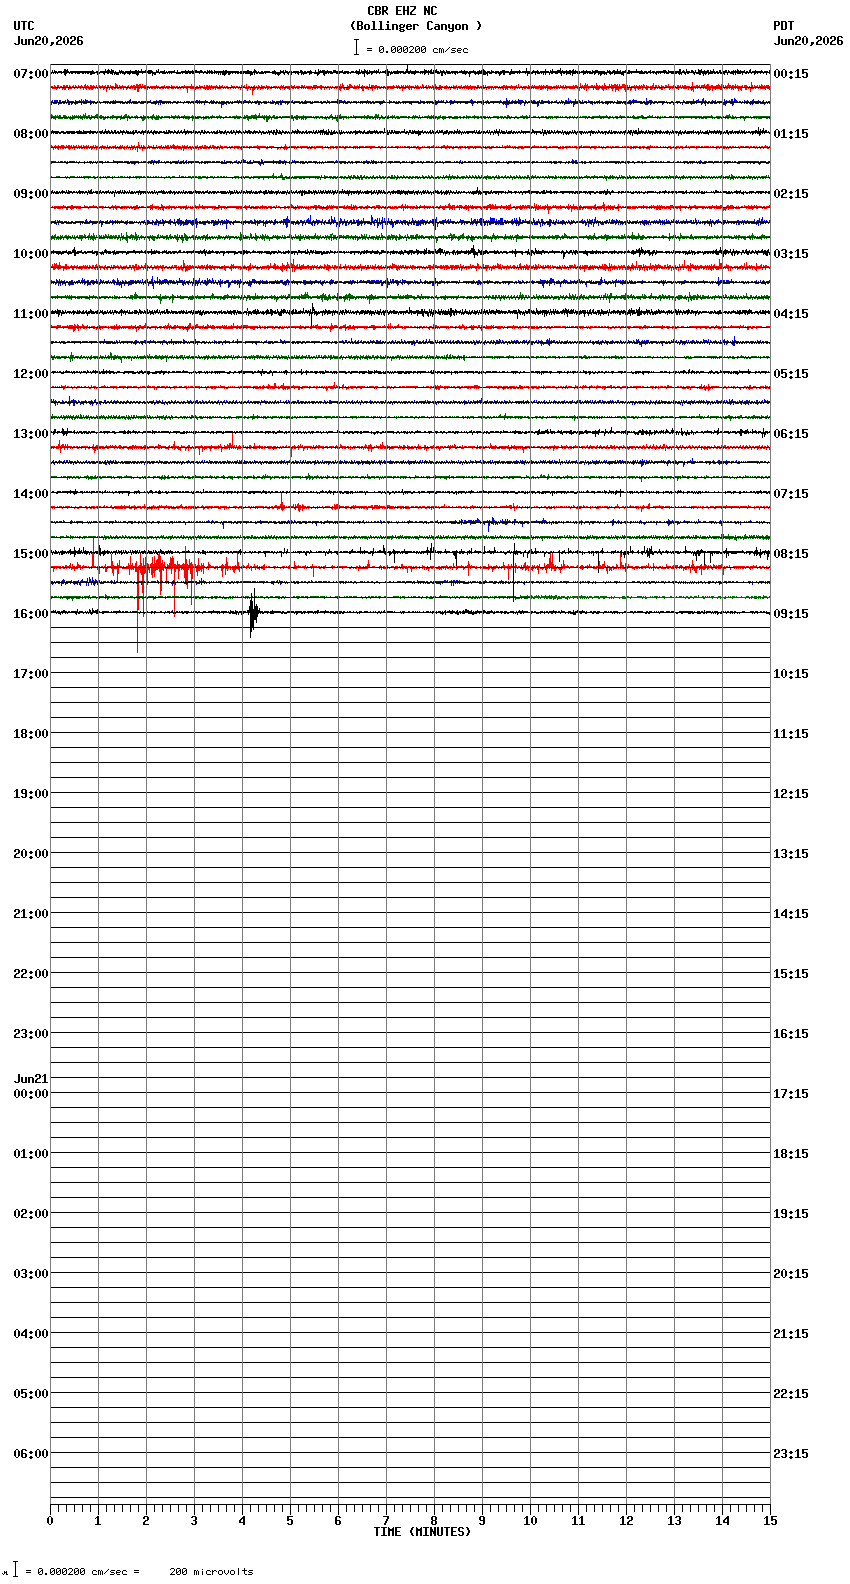The image size is (850, 1584).
Task: Click minute 2 on the time axis
Action: coord(146,1521)
